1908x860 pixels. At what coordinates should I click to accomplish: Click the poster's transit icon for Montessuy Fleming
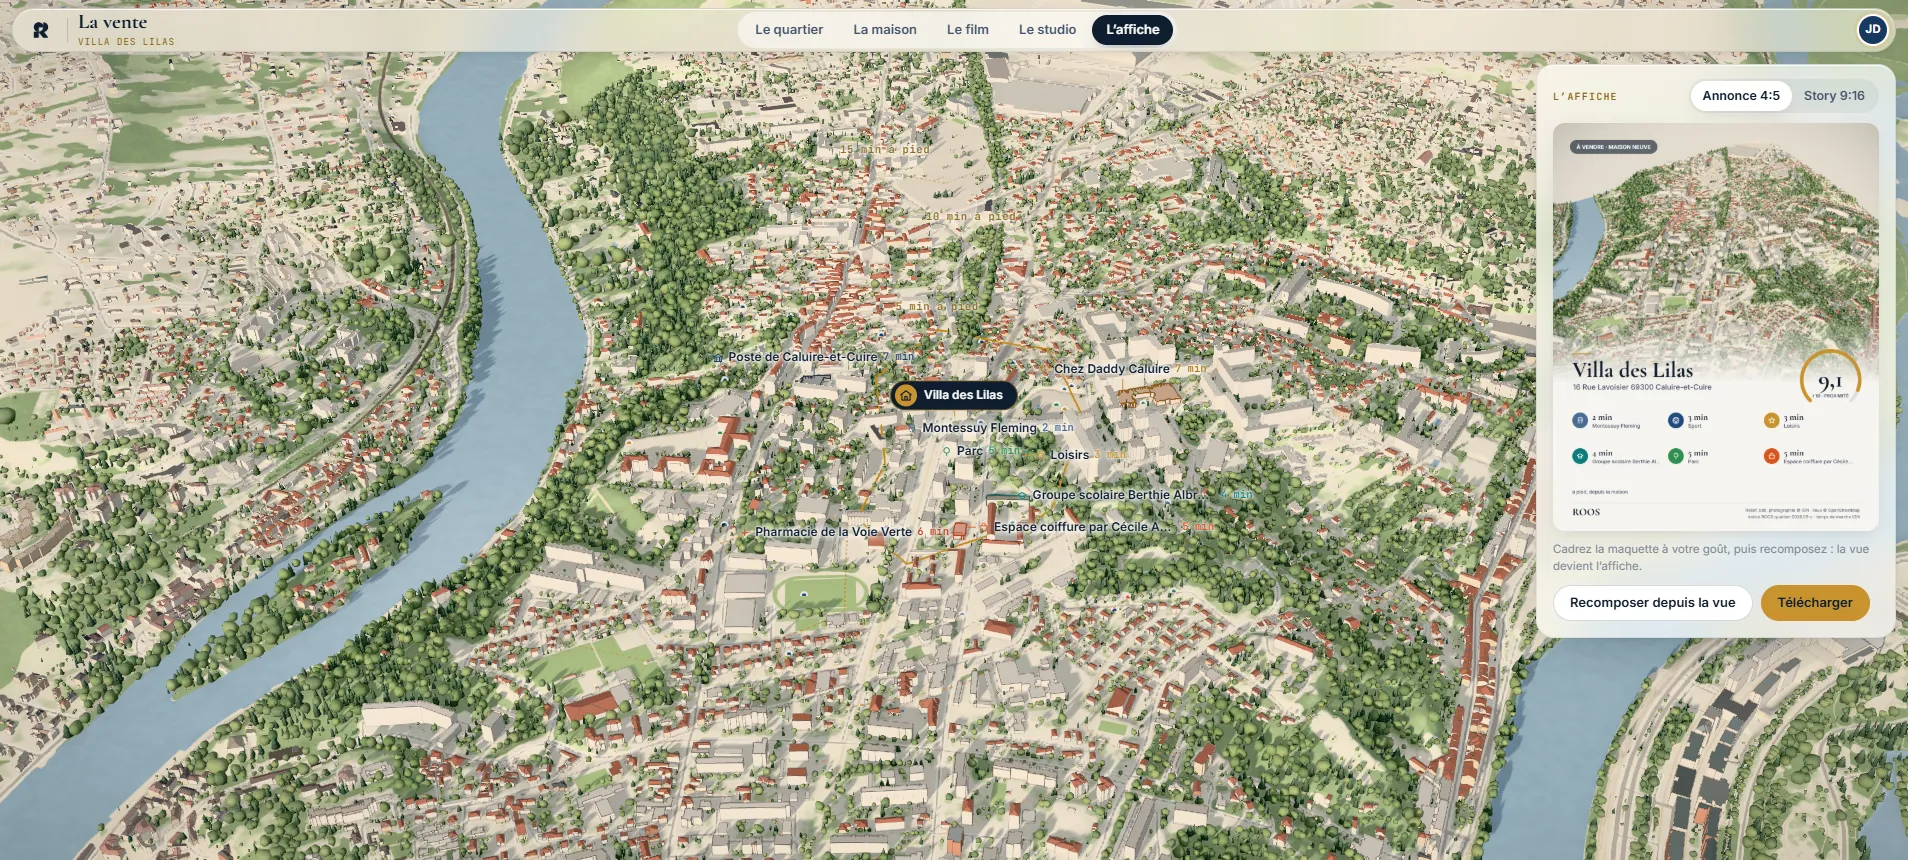click(x=1579, y=421)
